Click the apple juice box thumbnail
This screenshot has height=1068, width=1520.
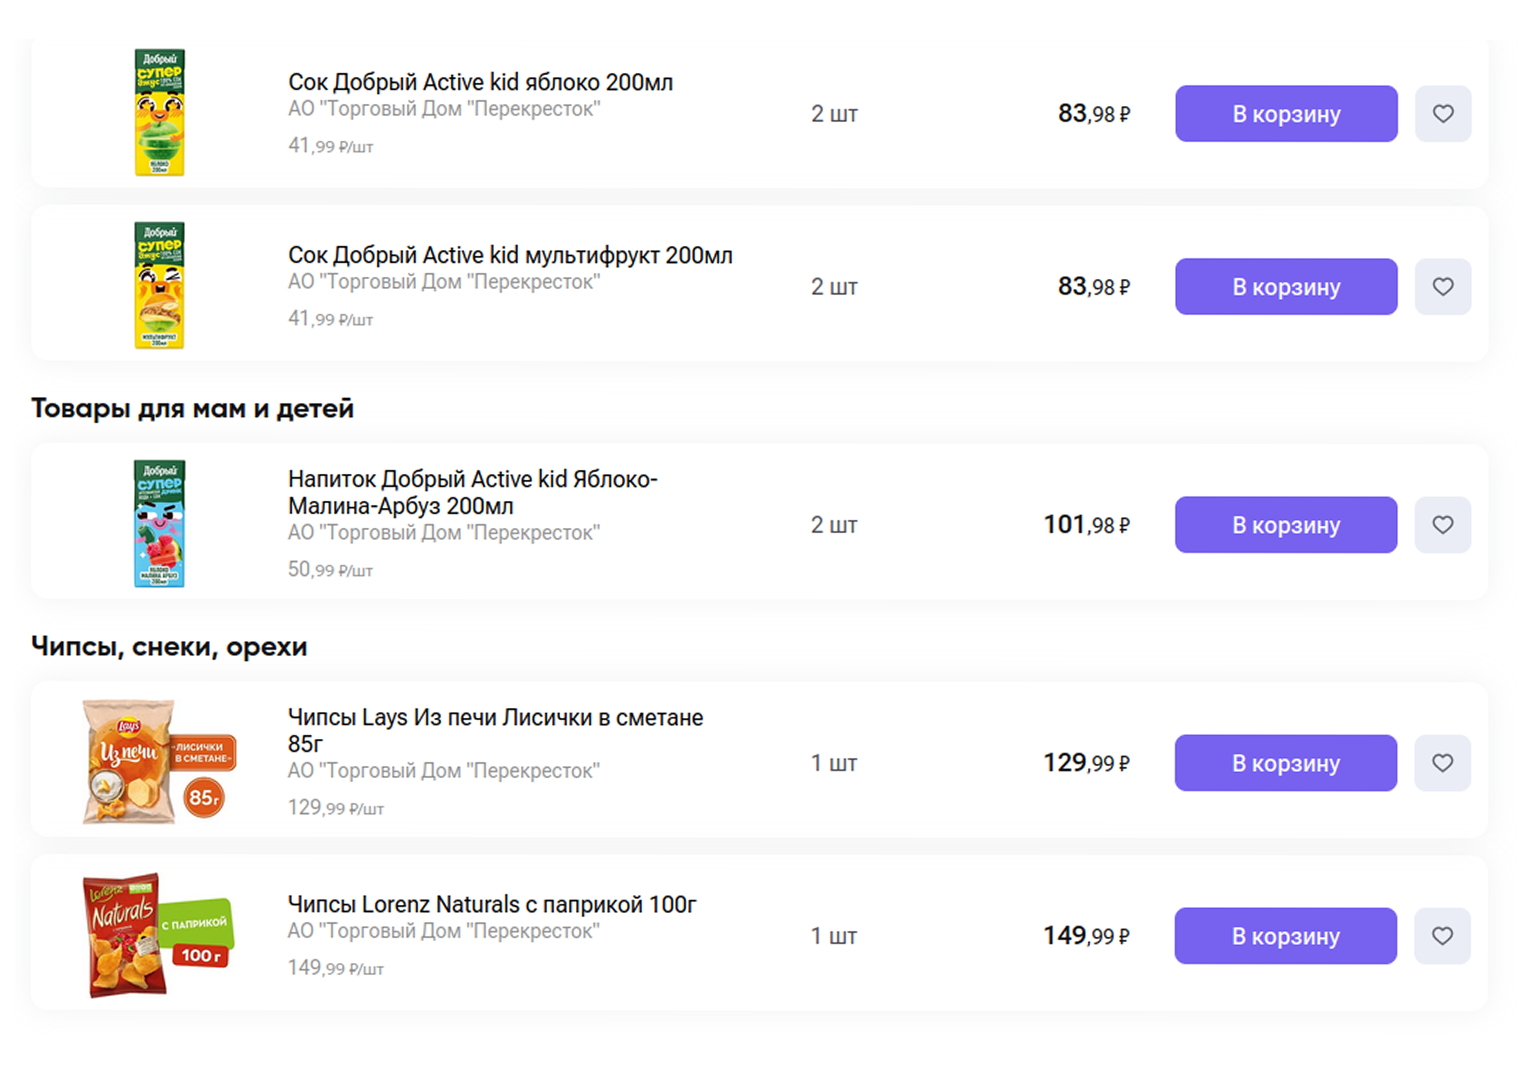tap(160, 113)
